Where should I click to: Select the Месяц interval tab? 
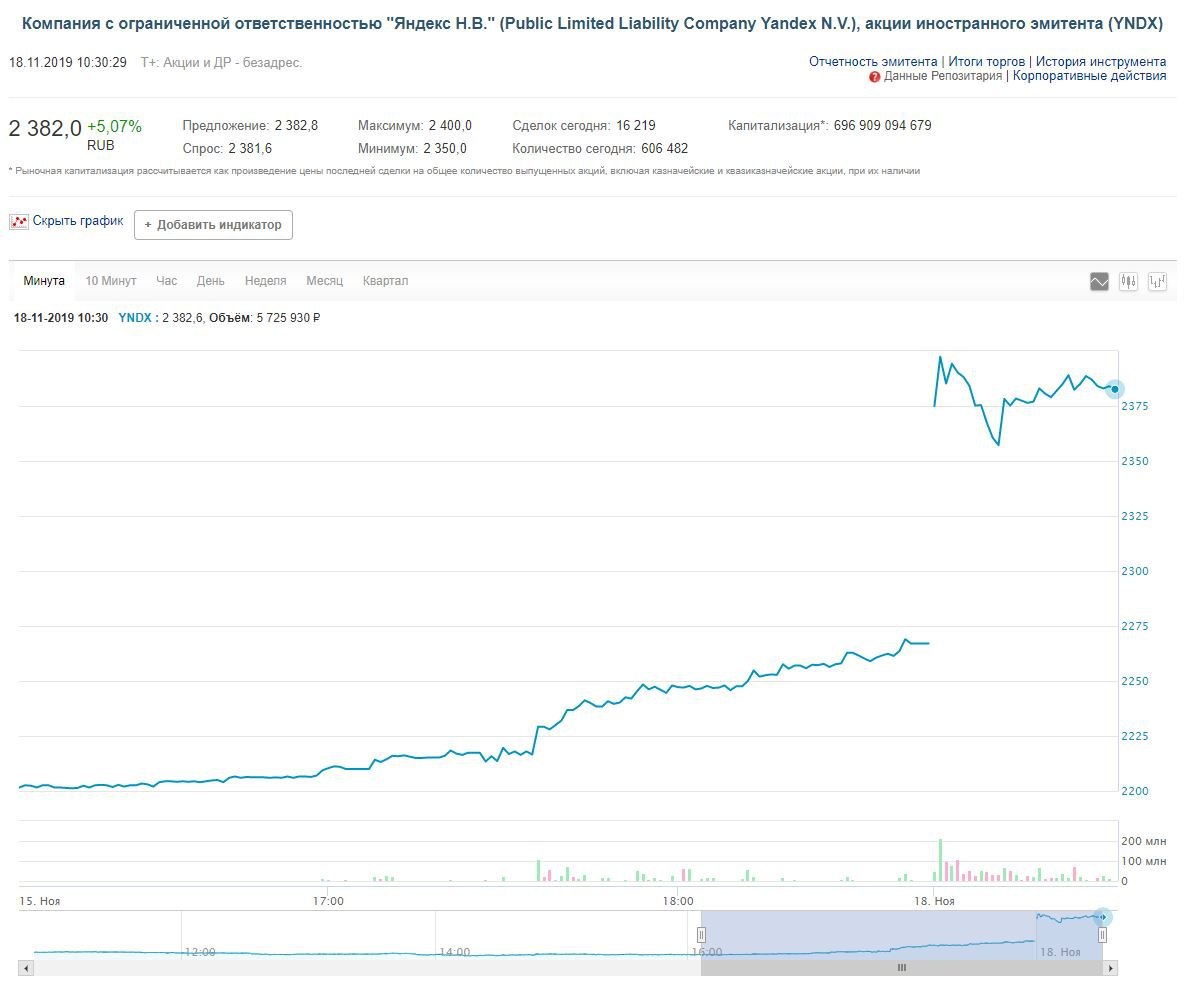coord(324,281)
